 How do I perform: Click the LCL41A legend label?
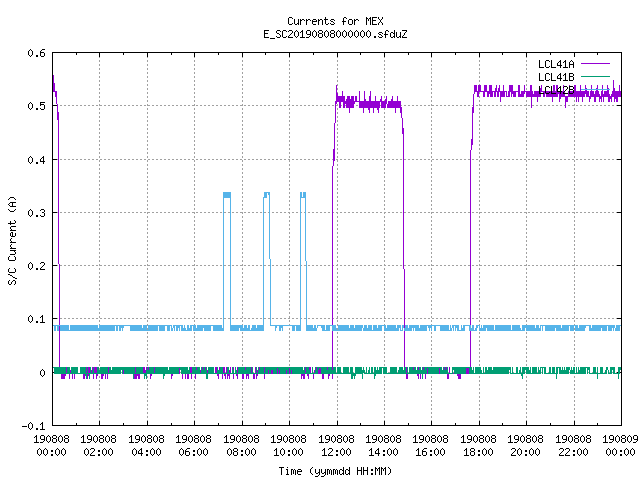pos(556,64)
